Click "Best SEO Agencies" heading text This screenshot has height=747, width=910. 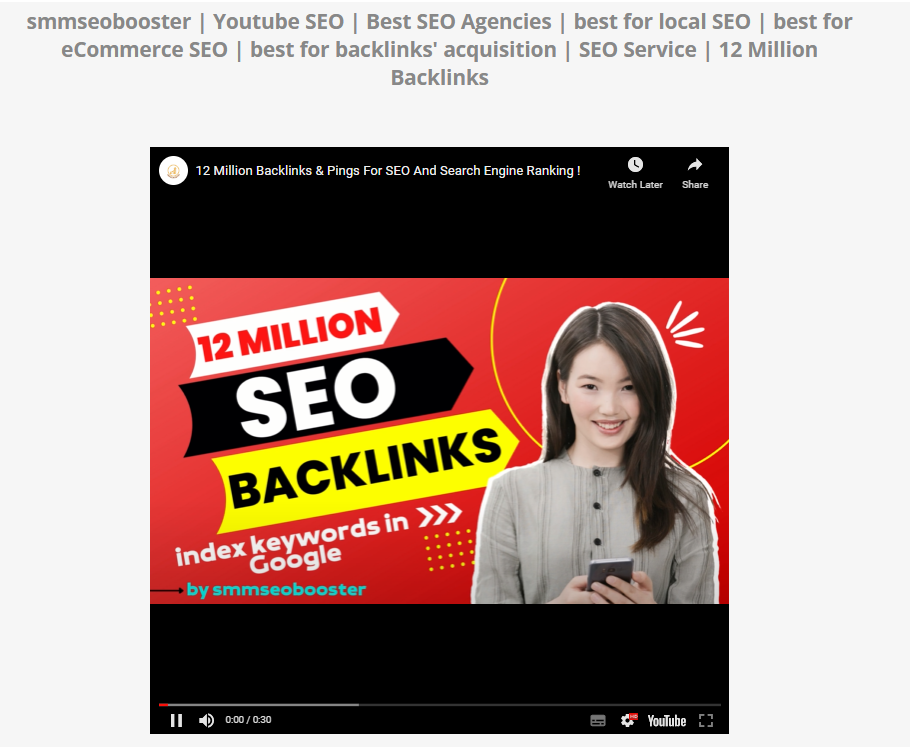pos(458,21)
